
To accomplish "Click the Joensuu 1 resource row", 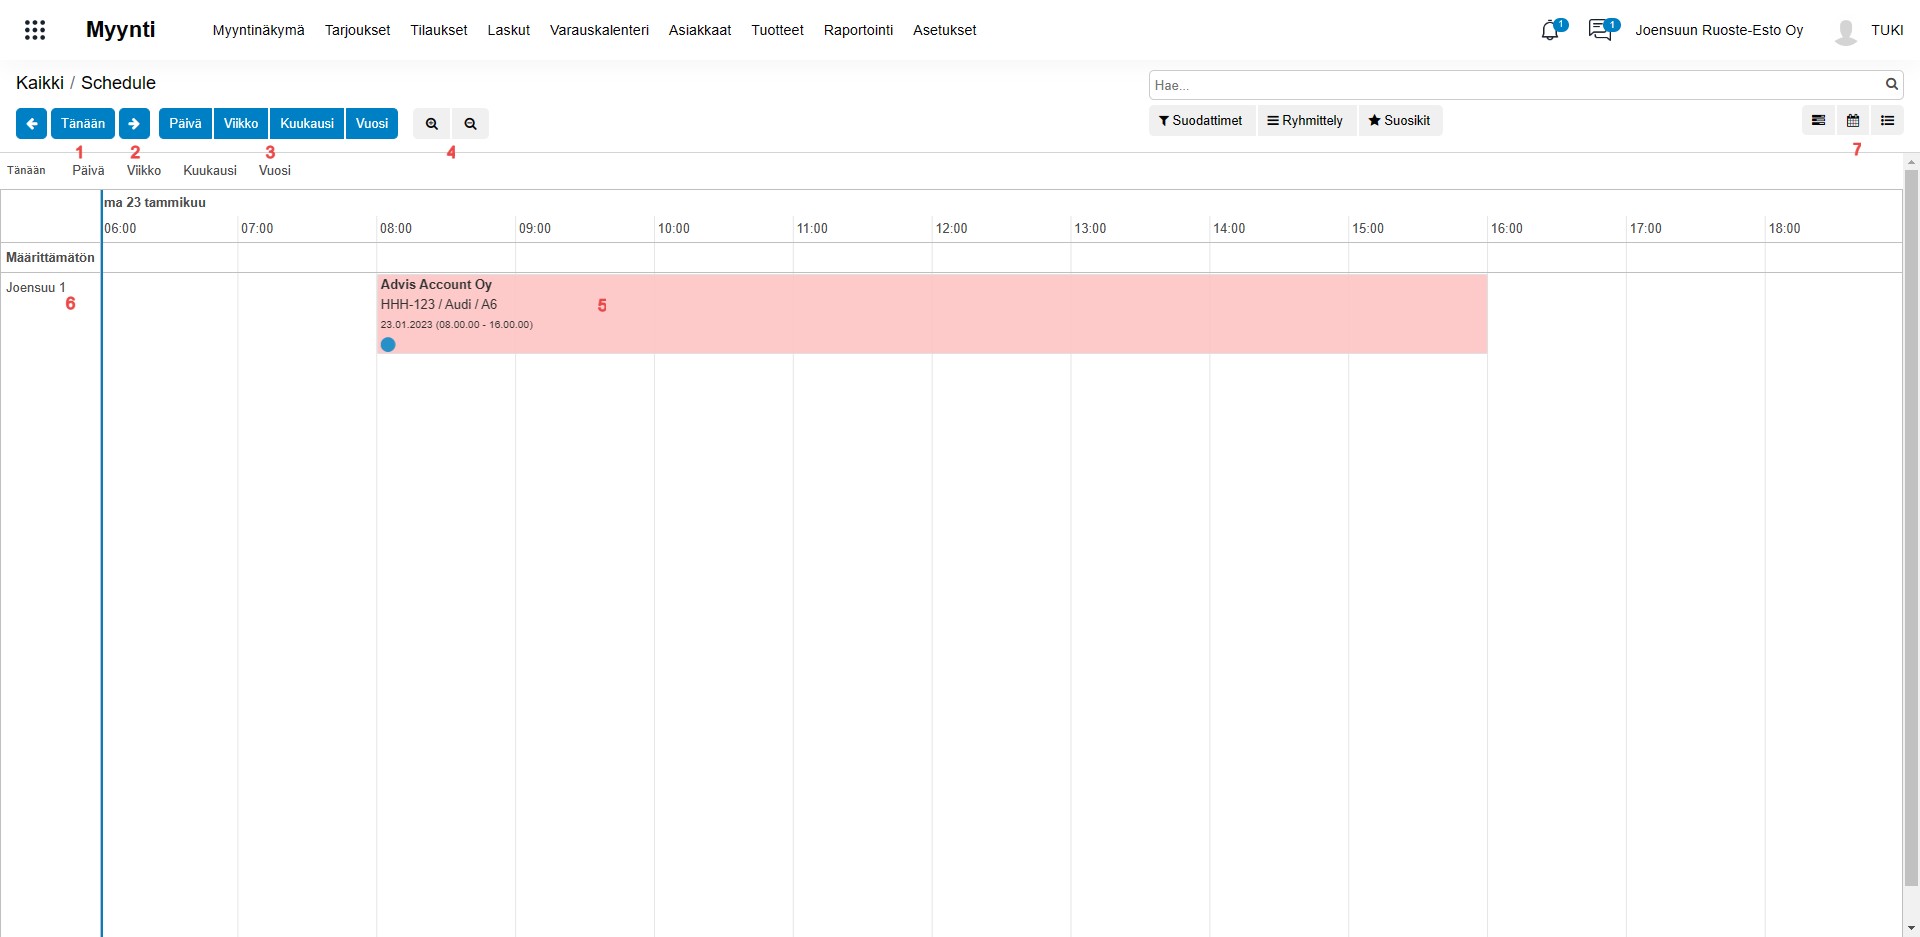I will [x=36, y=287].
